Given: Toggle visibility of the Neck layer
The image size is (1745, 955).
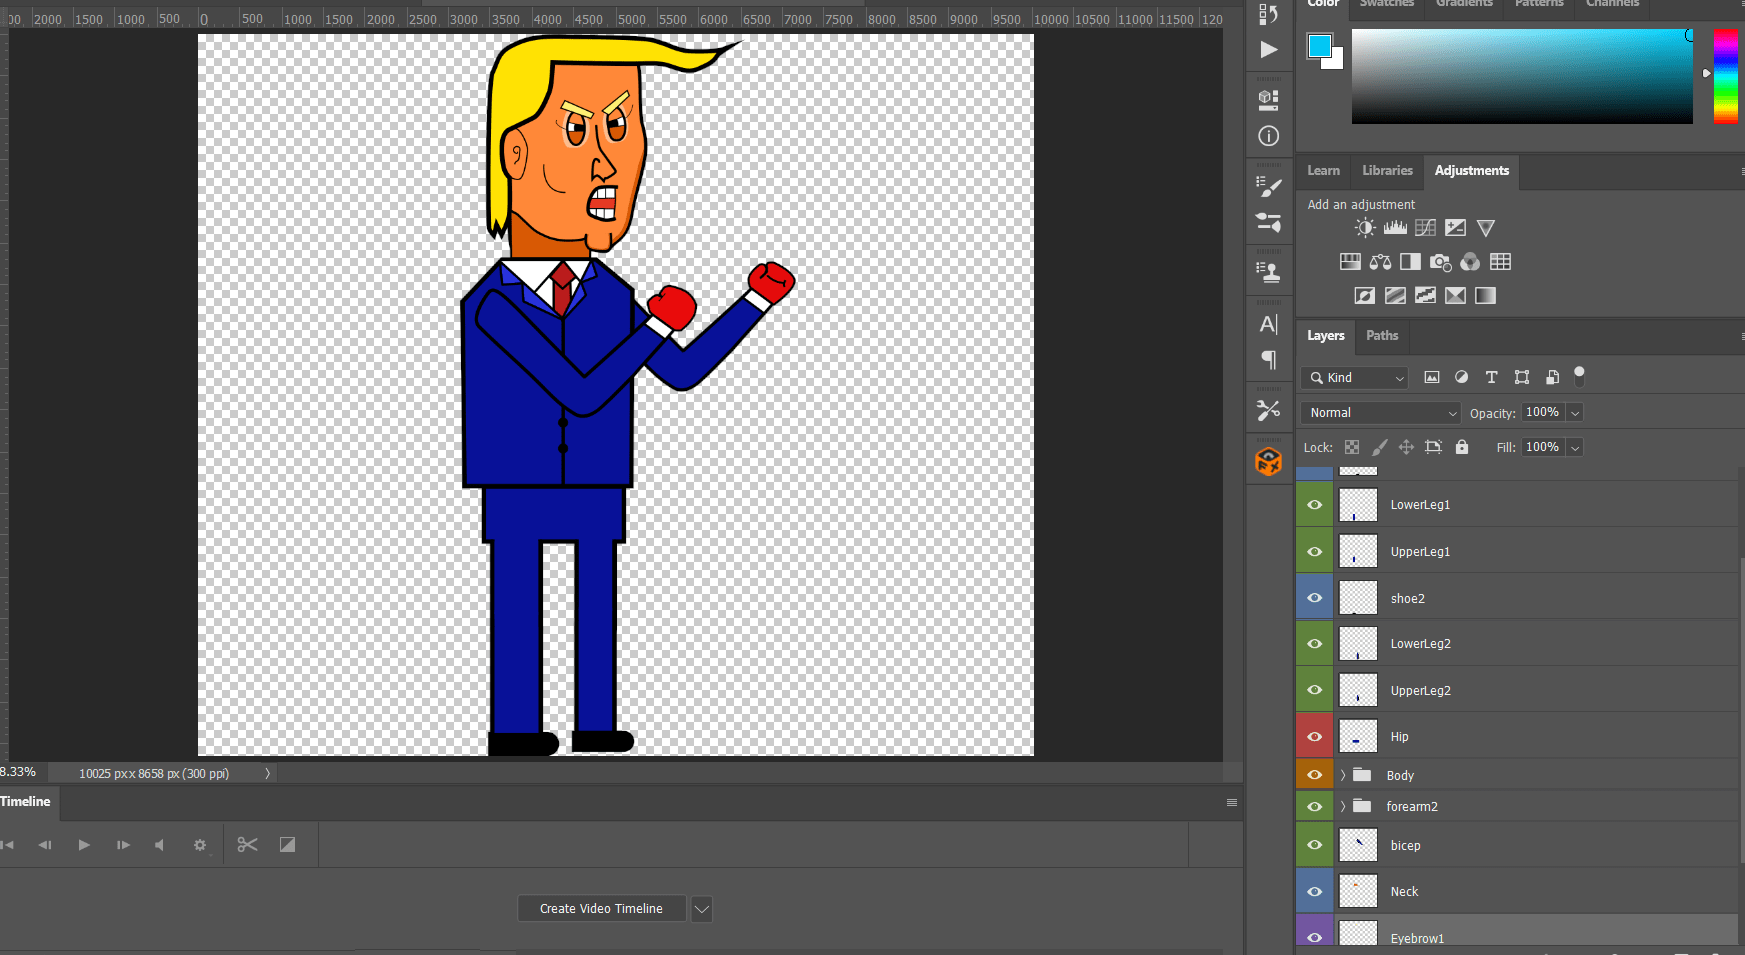Looking at the screenshot, I should 1314,892.
